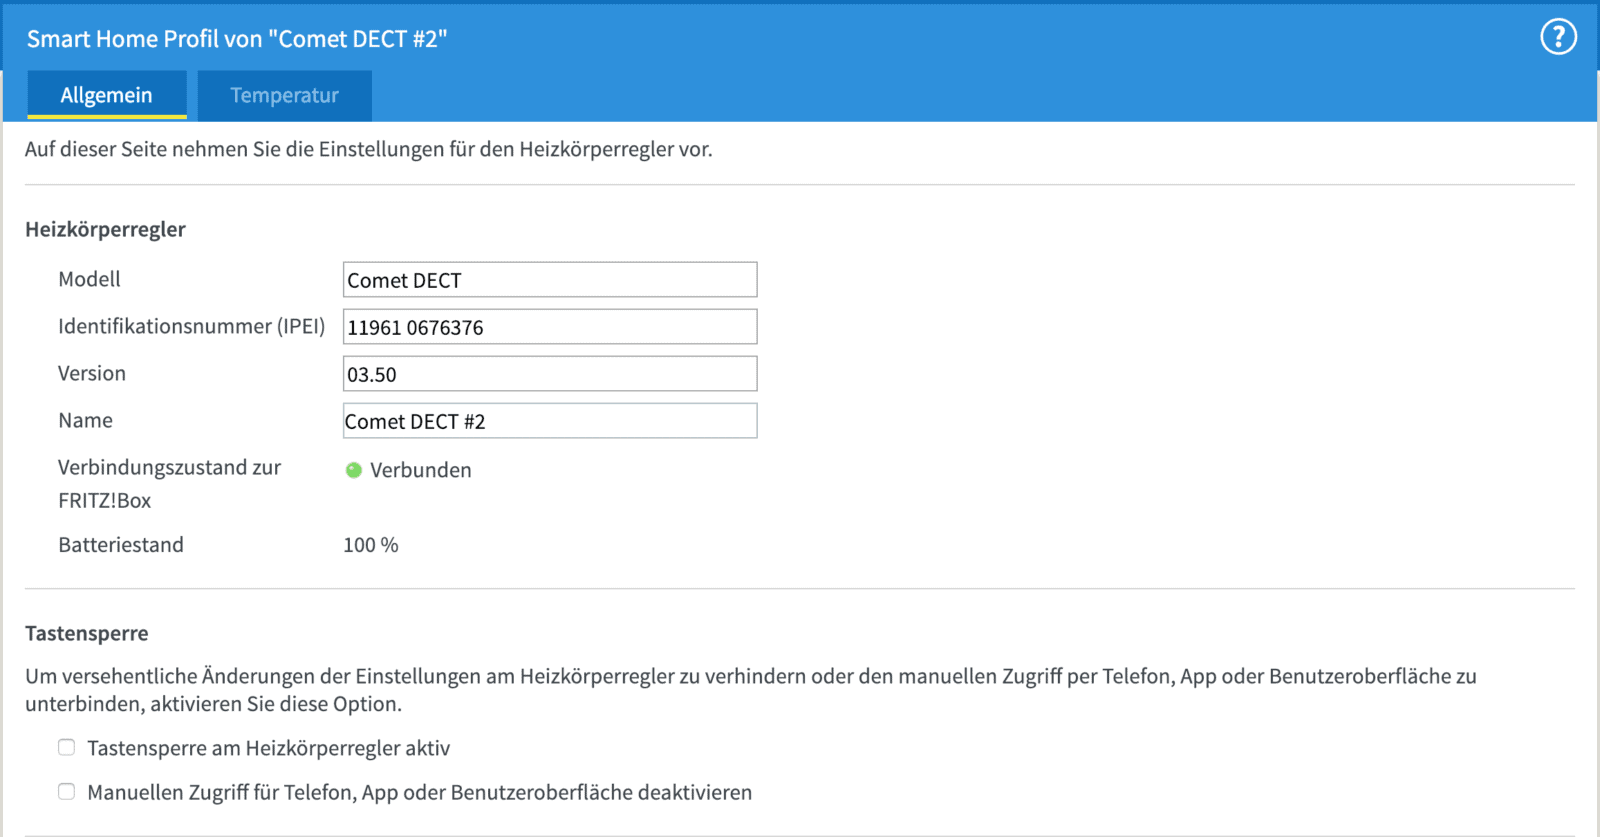
Task: Open help via the question mark icon
Action: 1557,37
